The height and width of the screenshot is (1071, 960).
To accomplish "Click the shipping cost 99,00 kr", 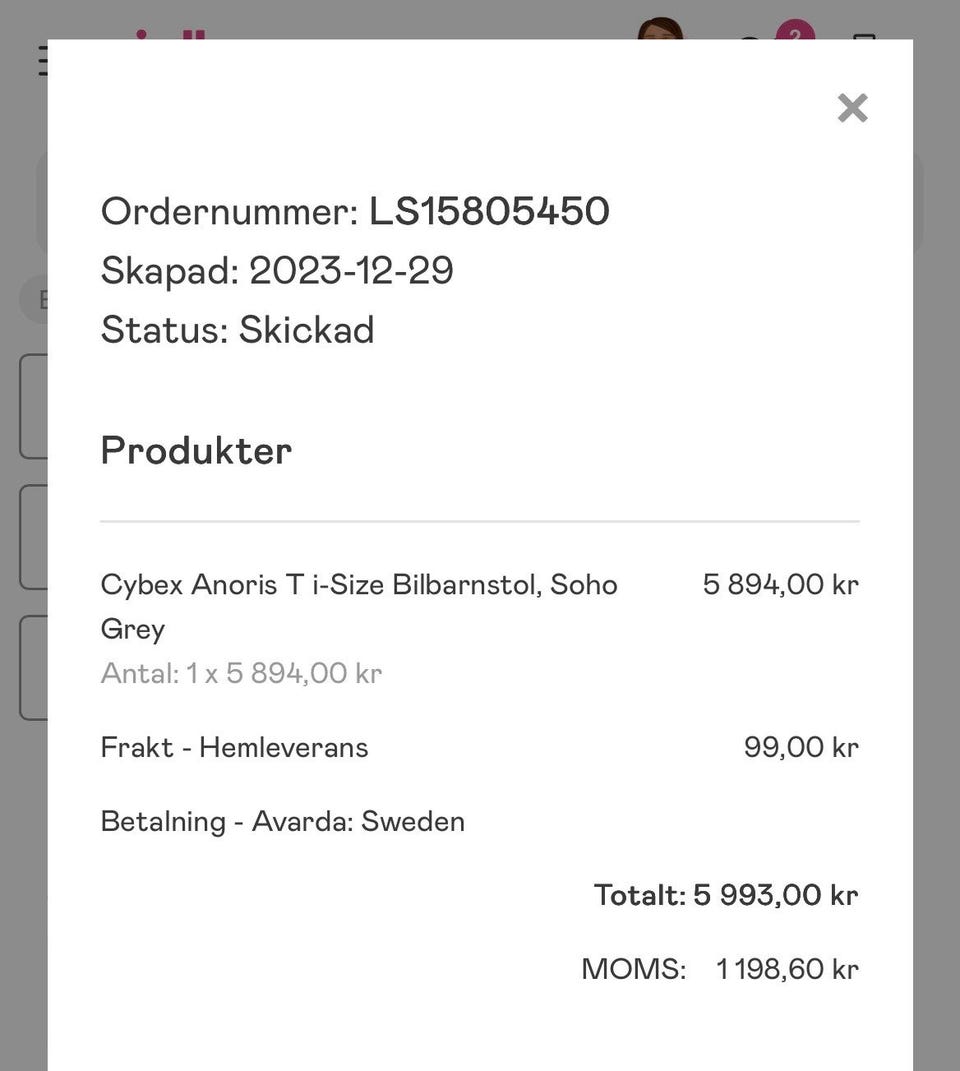I will pyautogui.click(x=801, y=747).
